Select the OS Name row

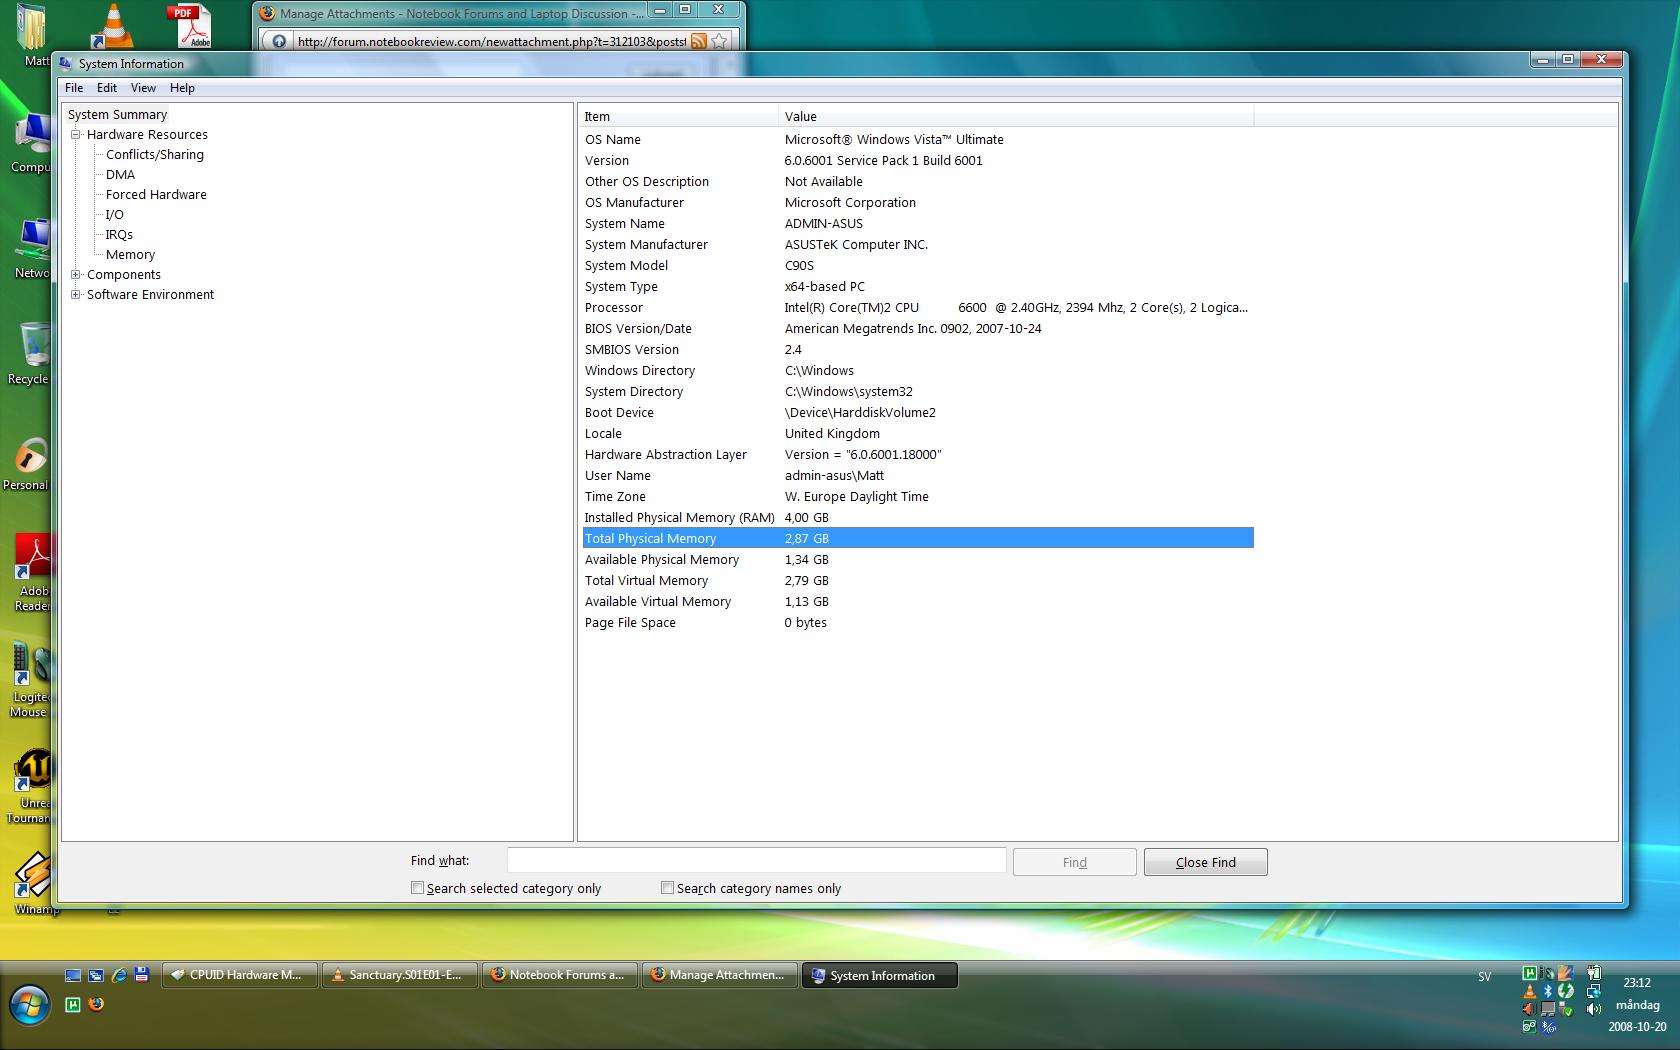(917, 139)
